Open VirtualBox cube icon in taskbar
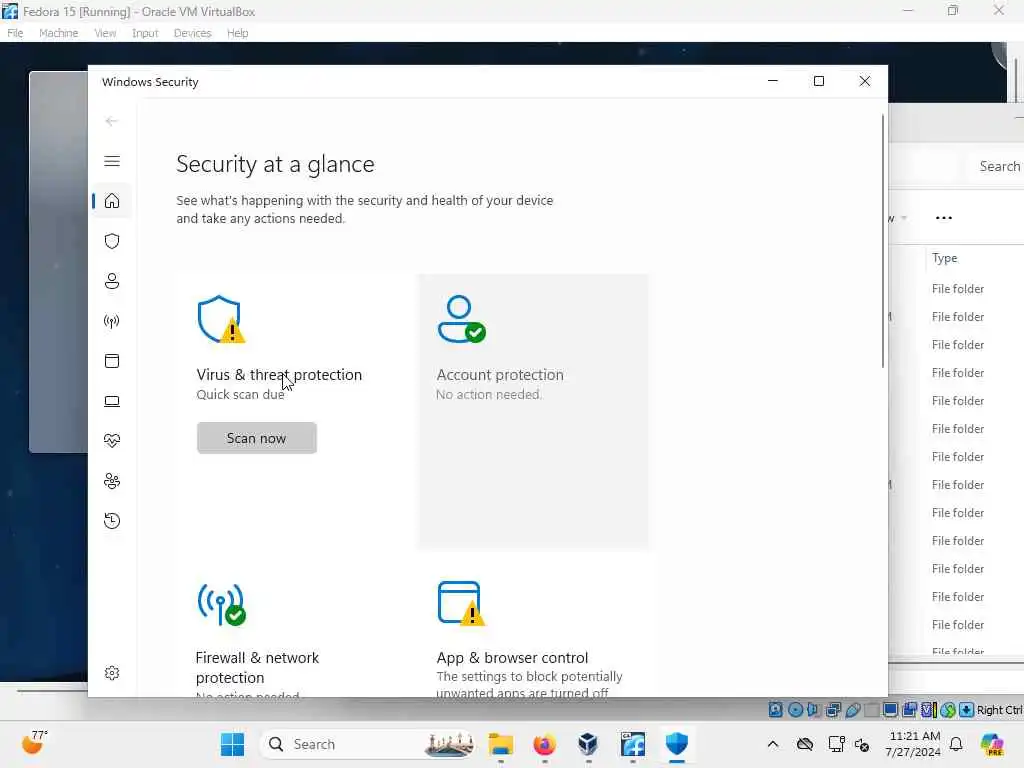This screenshot has height=768, width=1024. coord(588,744)
